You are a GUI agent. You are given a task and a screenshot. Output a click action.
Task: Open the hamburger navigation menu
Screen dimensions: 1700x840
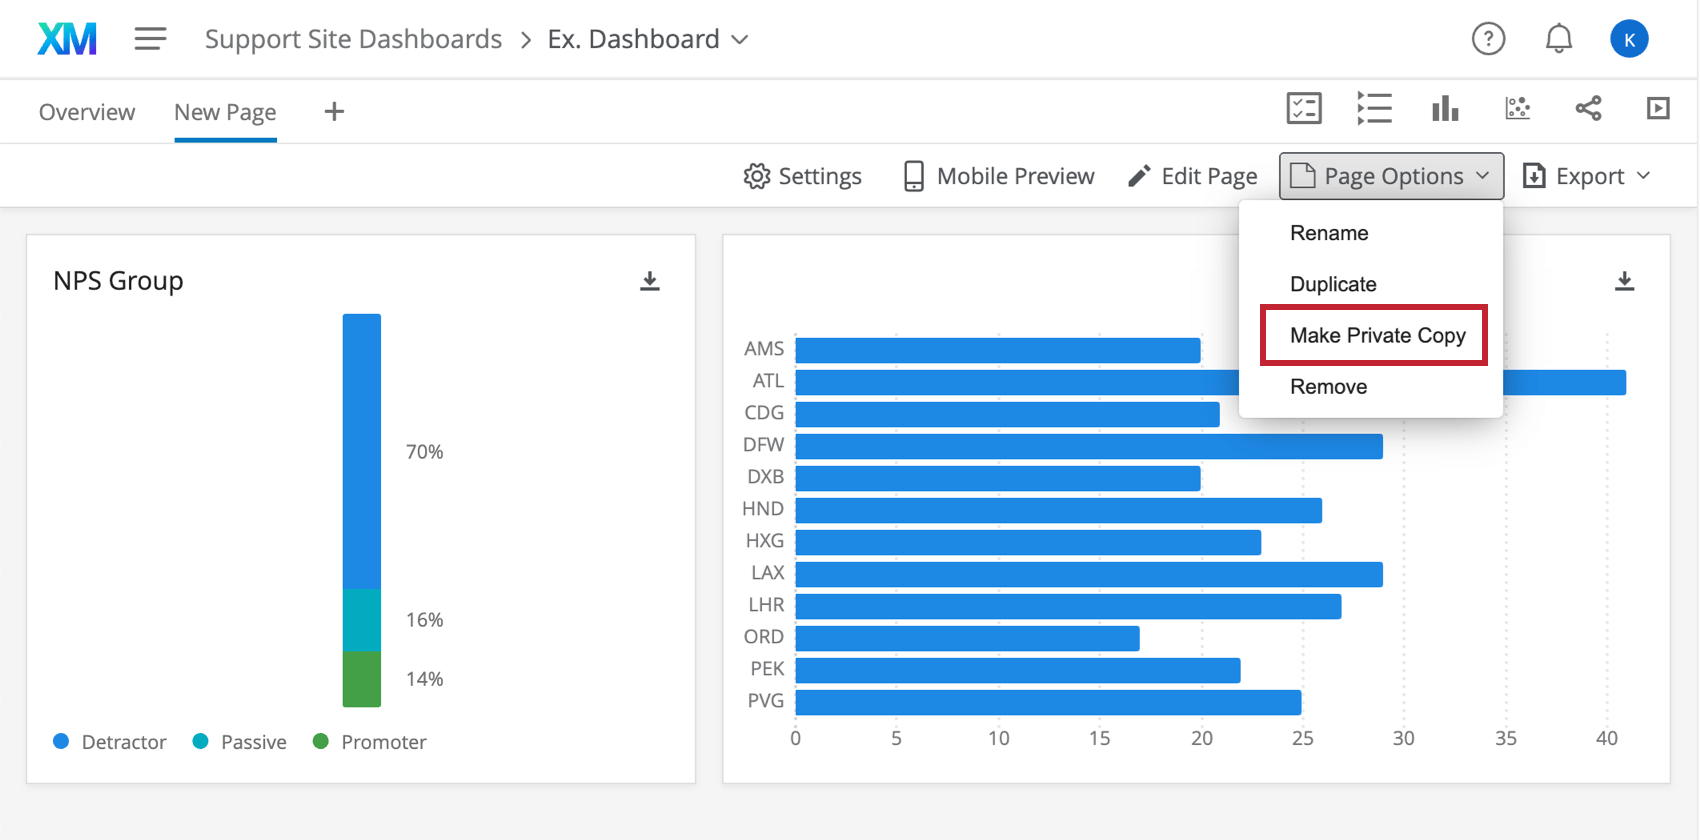click(150, 39)
